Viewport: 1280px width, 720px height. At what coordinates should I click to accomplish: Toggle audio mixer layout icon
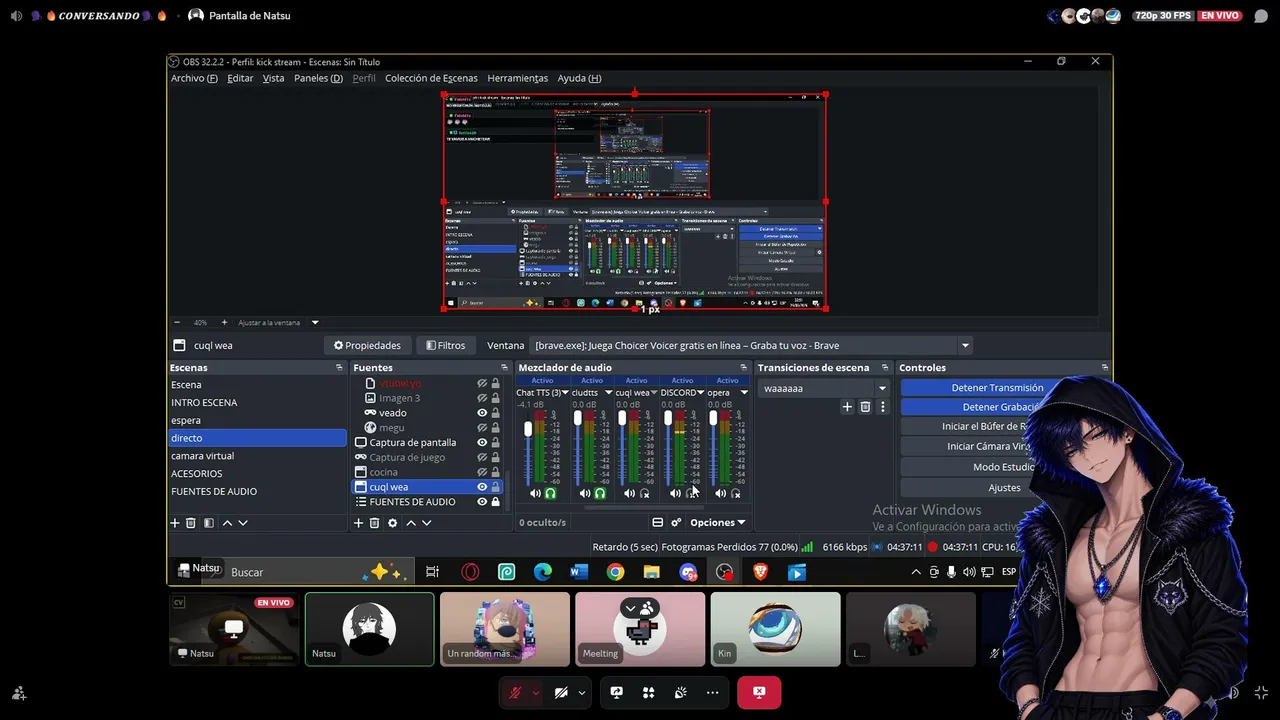(x=658, y=522)
